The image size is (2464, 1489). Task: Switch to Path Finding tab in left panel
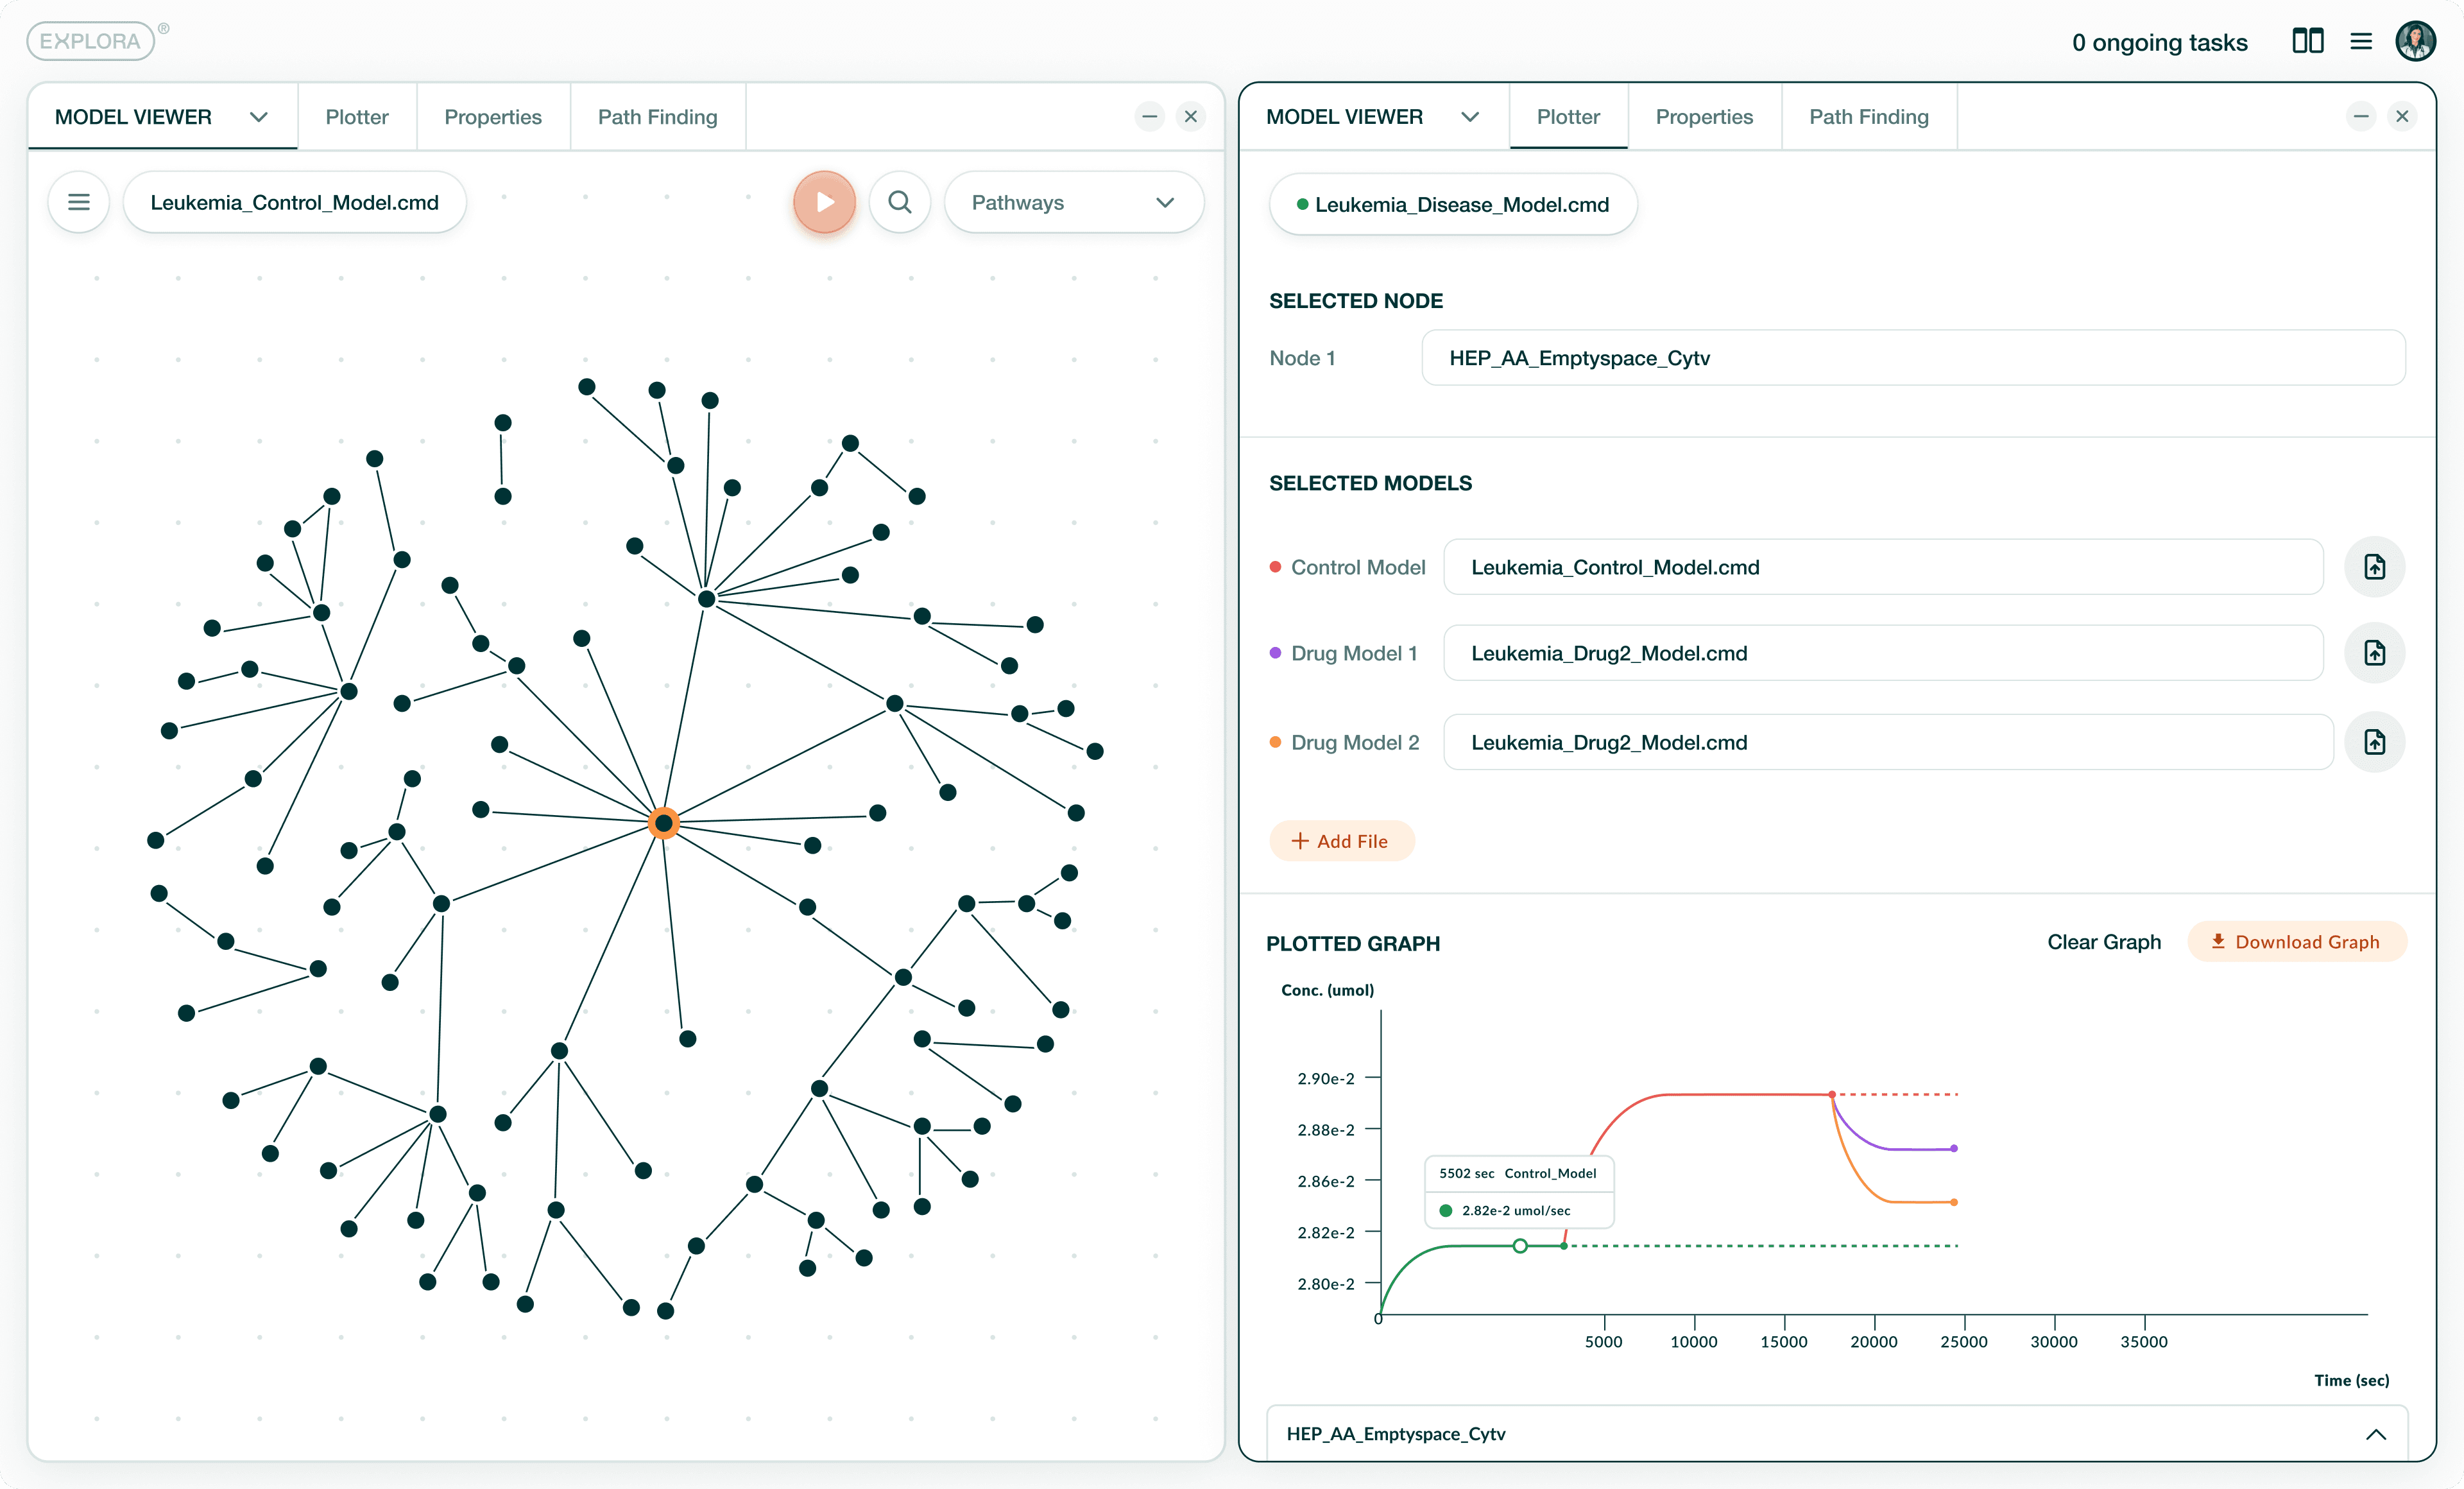pos(657,117)
